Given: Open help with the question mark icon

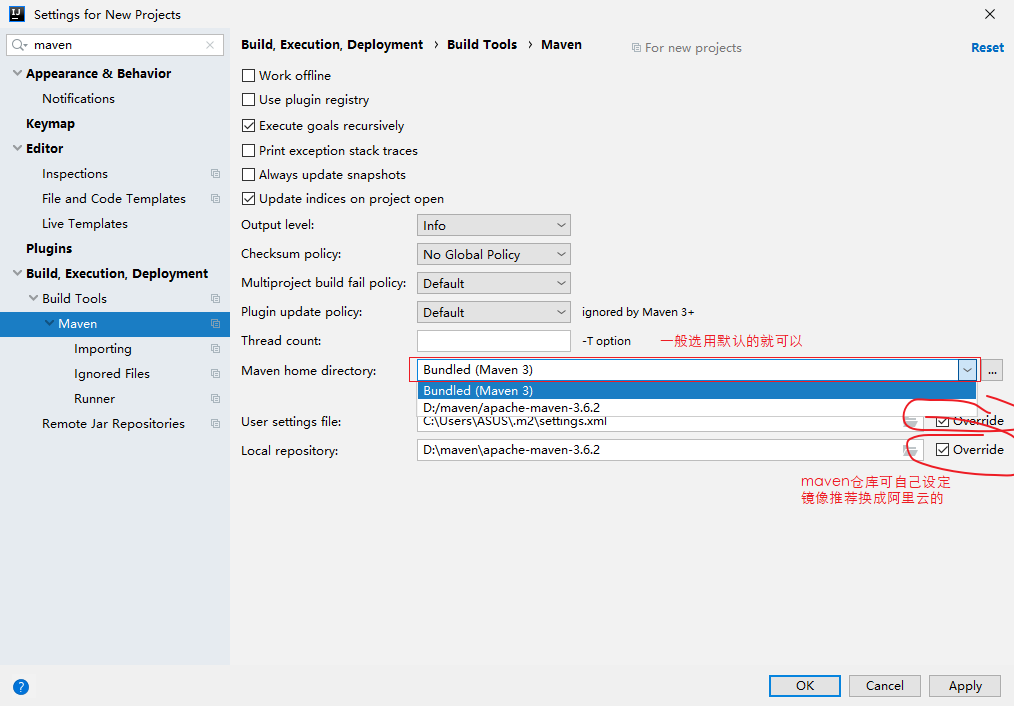Looking at the screenshot, I should coord(21,687).
